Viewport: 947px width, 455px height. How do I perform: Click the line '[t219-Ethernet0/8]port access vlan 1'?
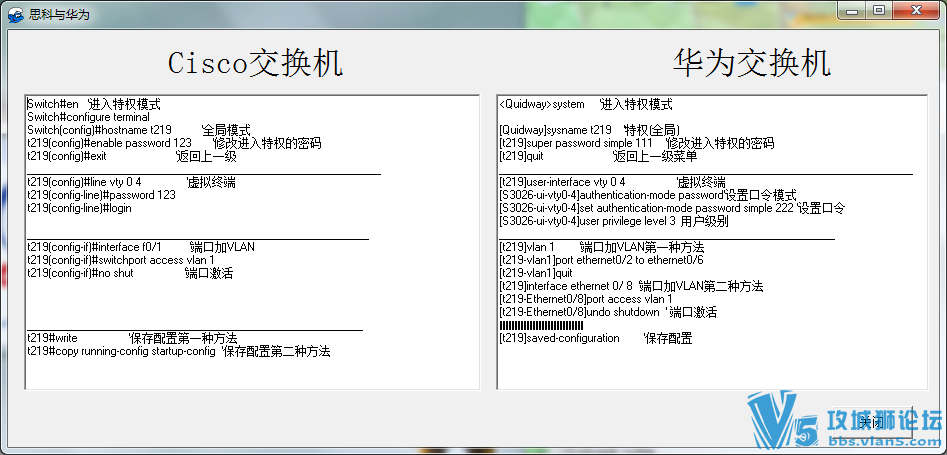[x=585, y=299]
